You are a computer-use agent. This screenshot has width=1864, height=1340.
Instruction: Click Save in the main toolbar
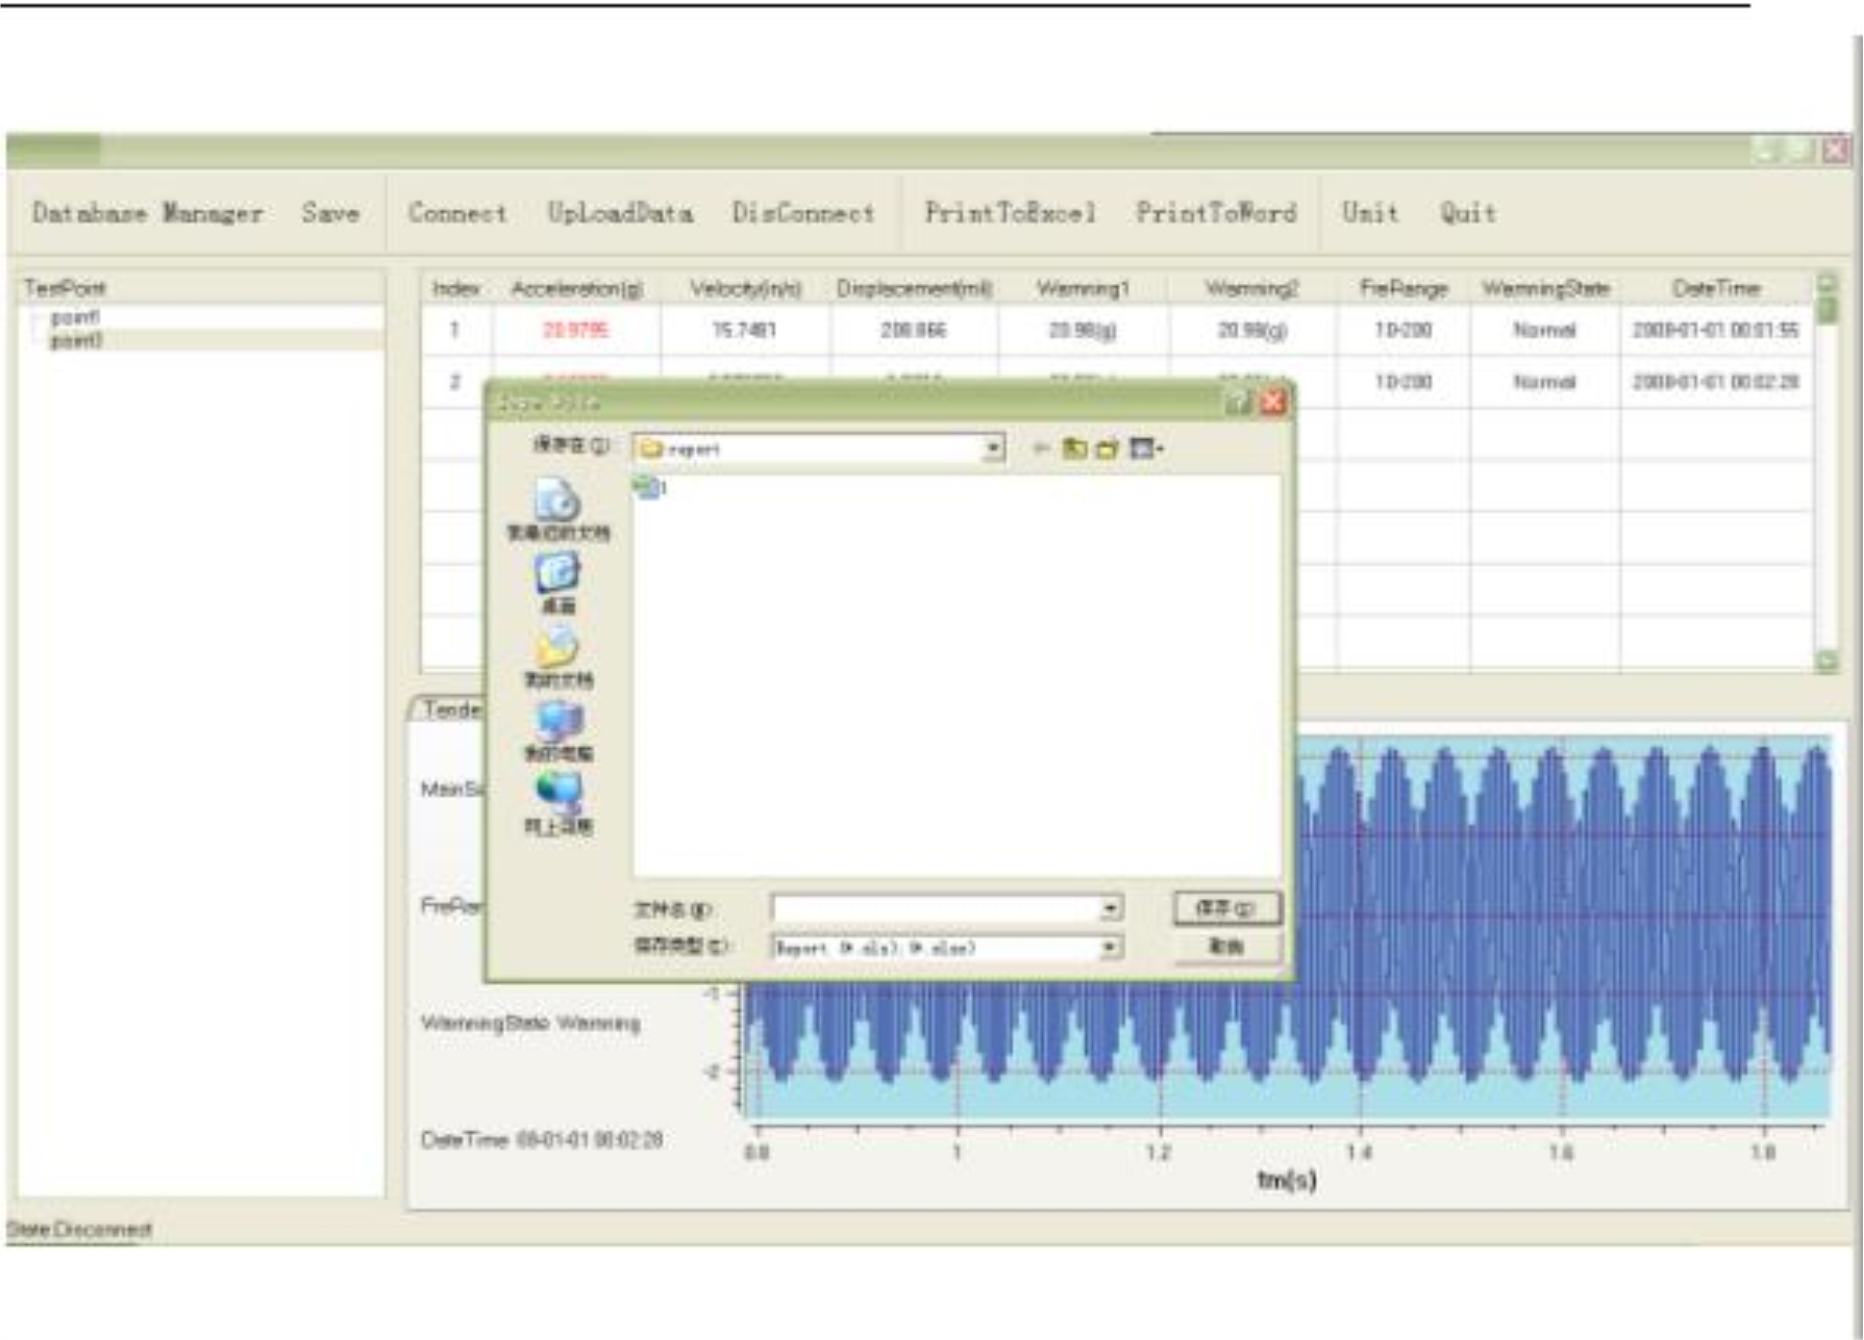pyautogui.click(x=330, y=213)
